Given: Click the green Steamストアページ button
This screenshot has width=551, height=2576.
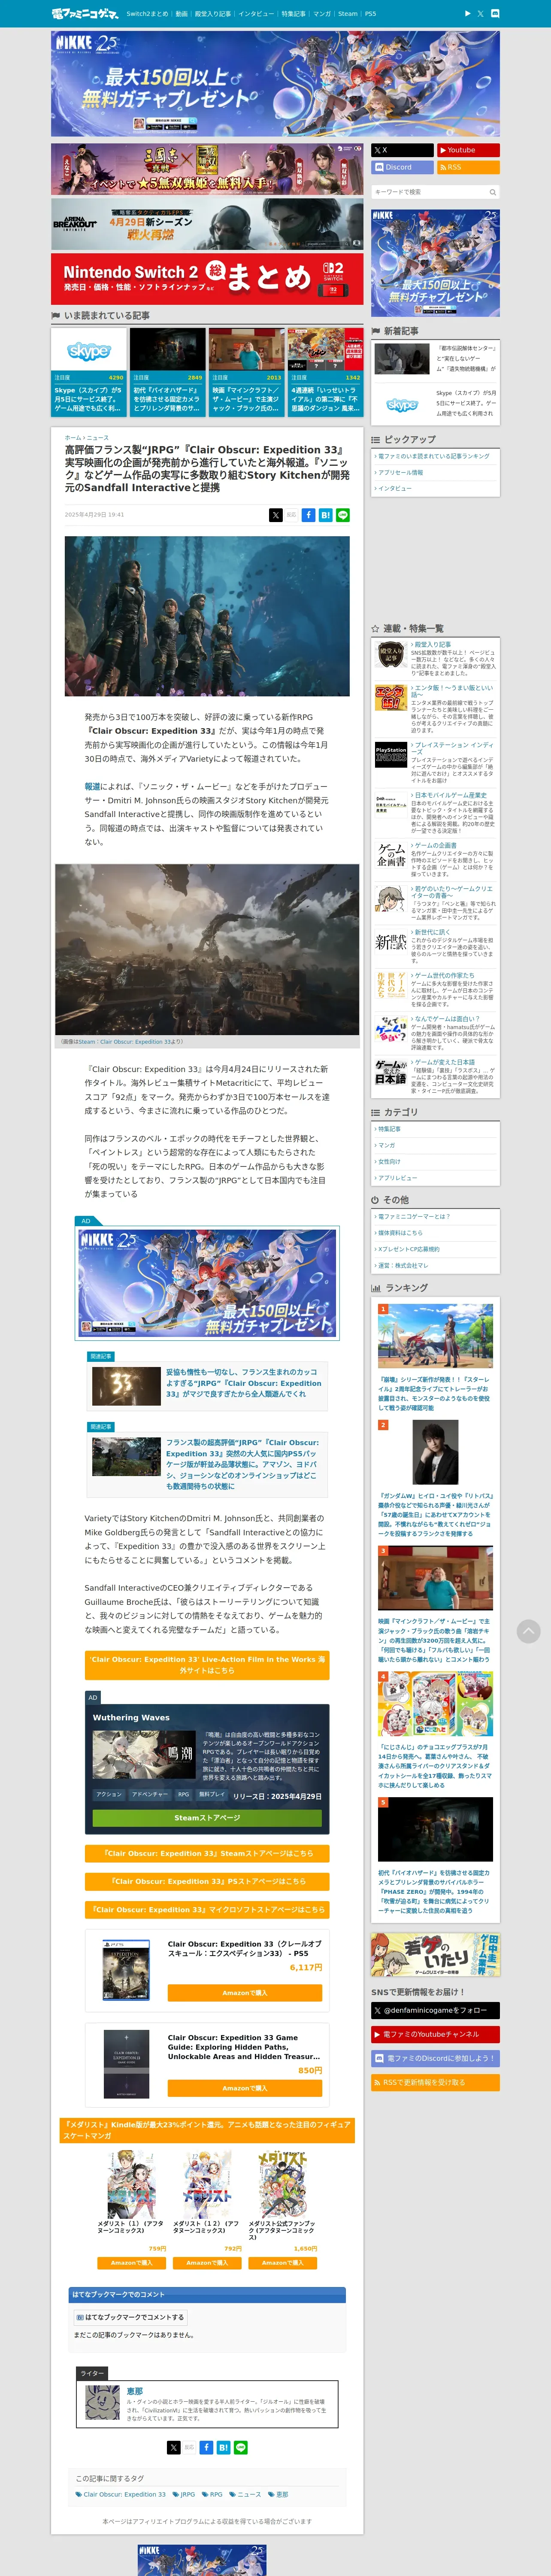Looking at the screenshot, I should 207,1818.
